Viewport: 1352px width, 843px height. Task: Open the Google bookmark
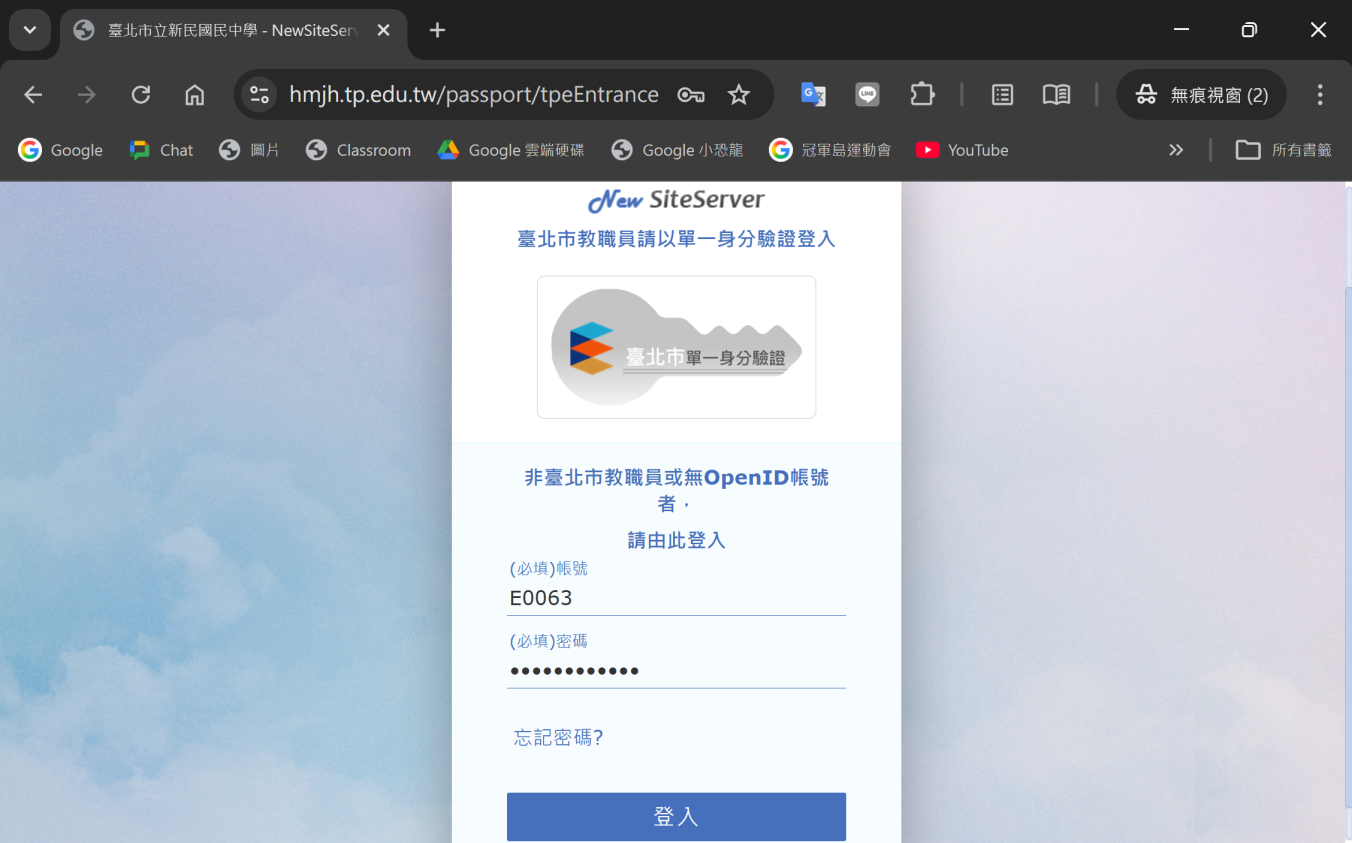click(x=61, y=150)
